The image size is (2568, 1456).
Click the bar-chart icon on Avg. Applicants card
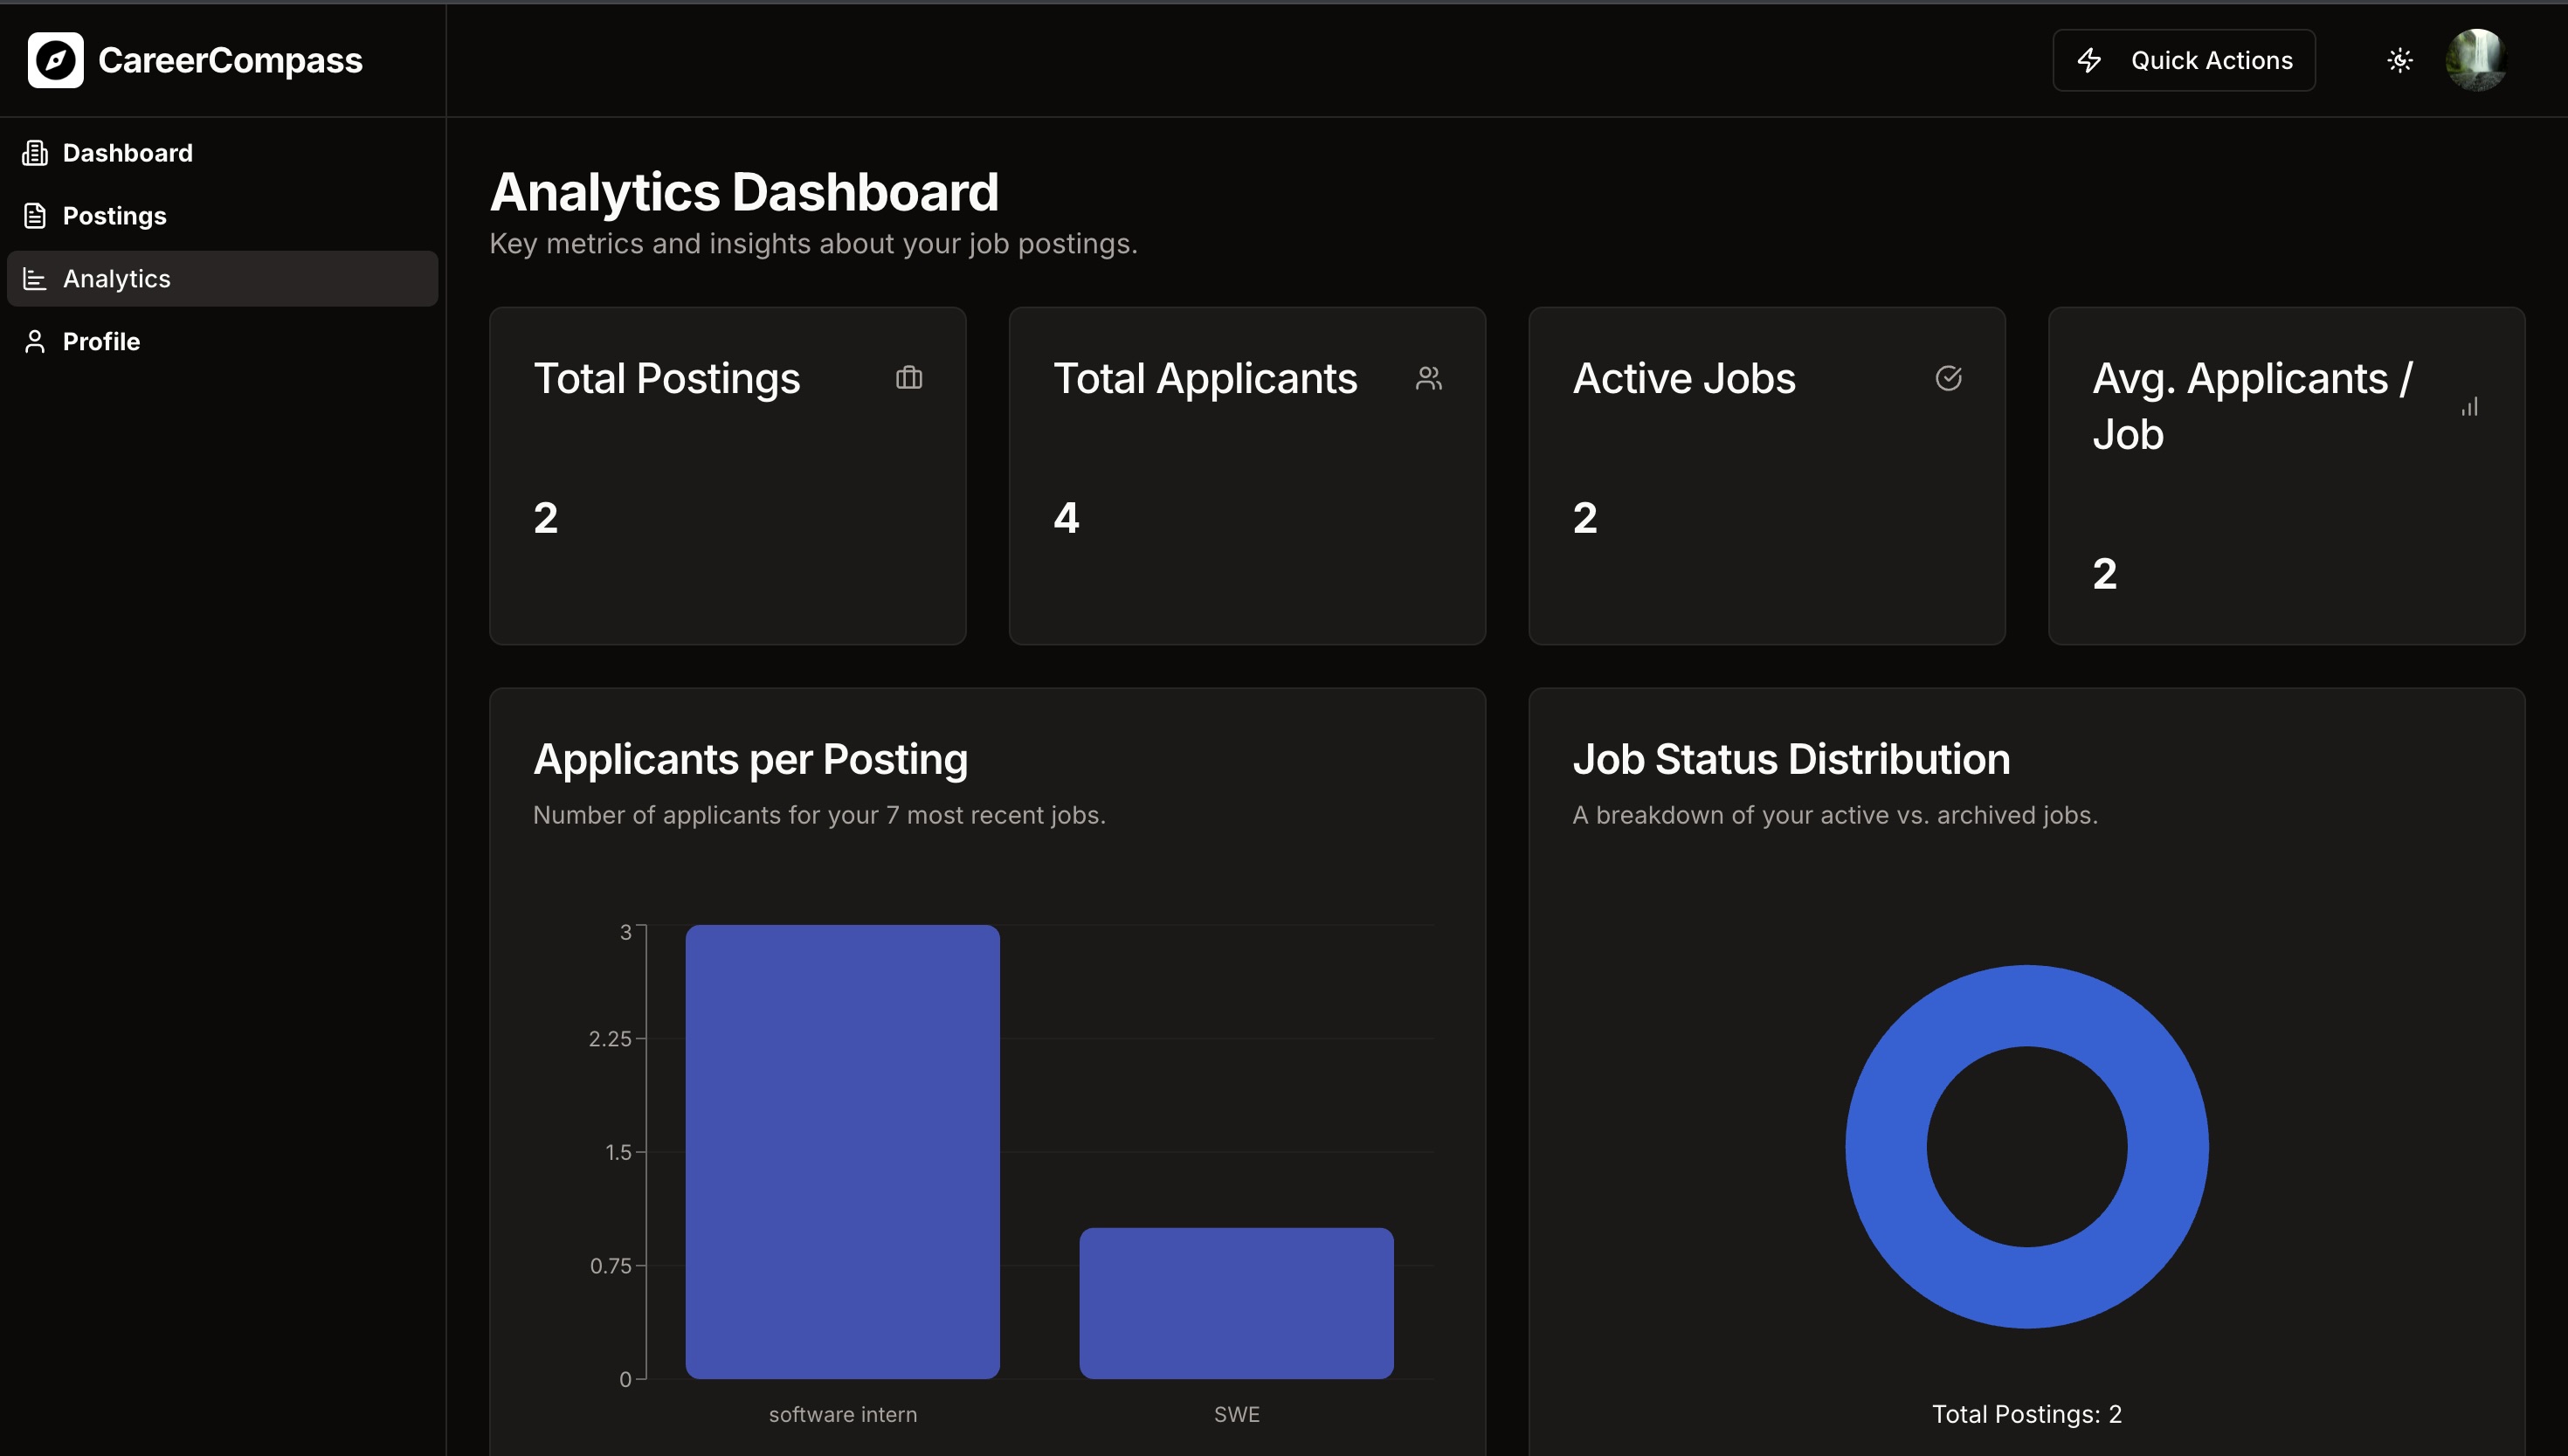(2468, 407)
